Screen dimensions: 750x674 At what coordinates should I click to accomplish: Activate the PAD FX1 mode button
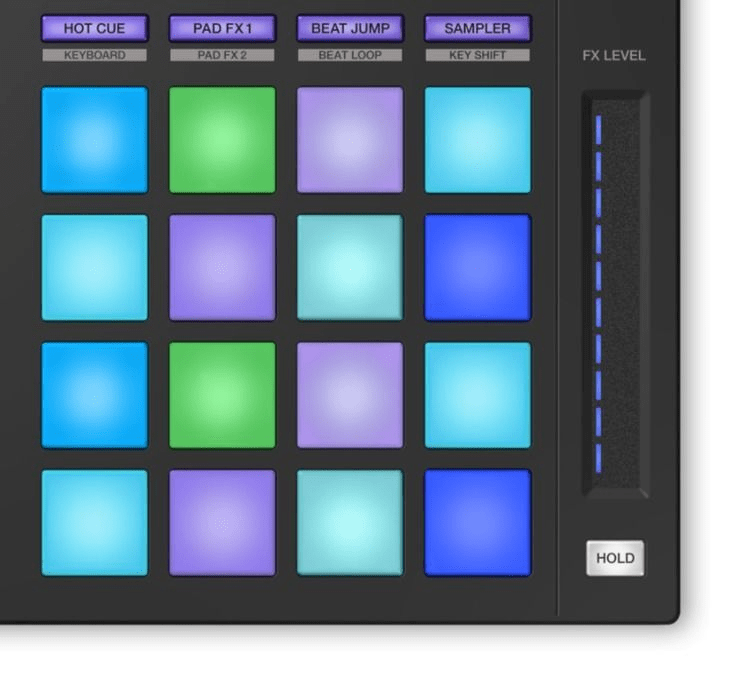222,28
